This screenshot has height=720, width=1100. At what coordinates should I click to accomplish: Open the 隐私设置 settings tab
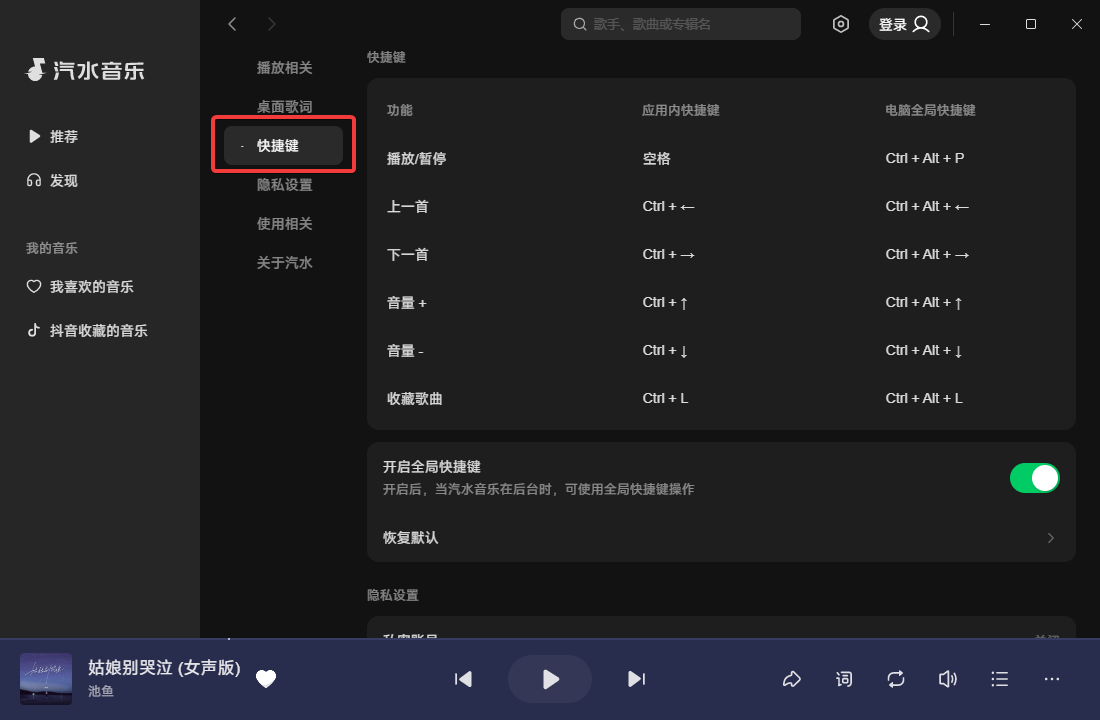point(285,184)
